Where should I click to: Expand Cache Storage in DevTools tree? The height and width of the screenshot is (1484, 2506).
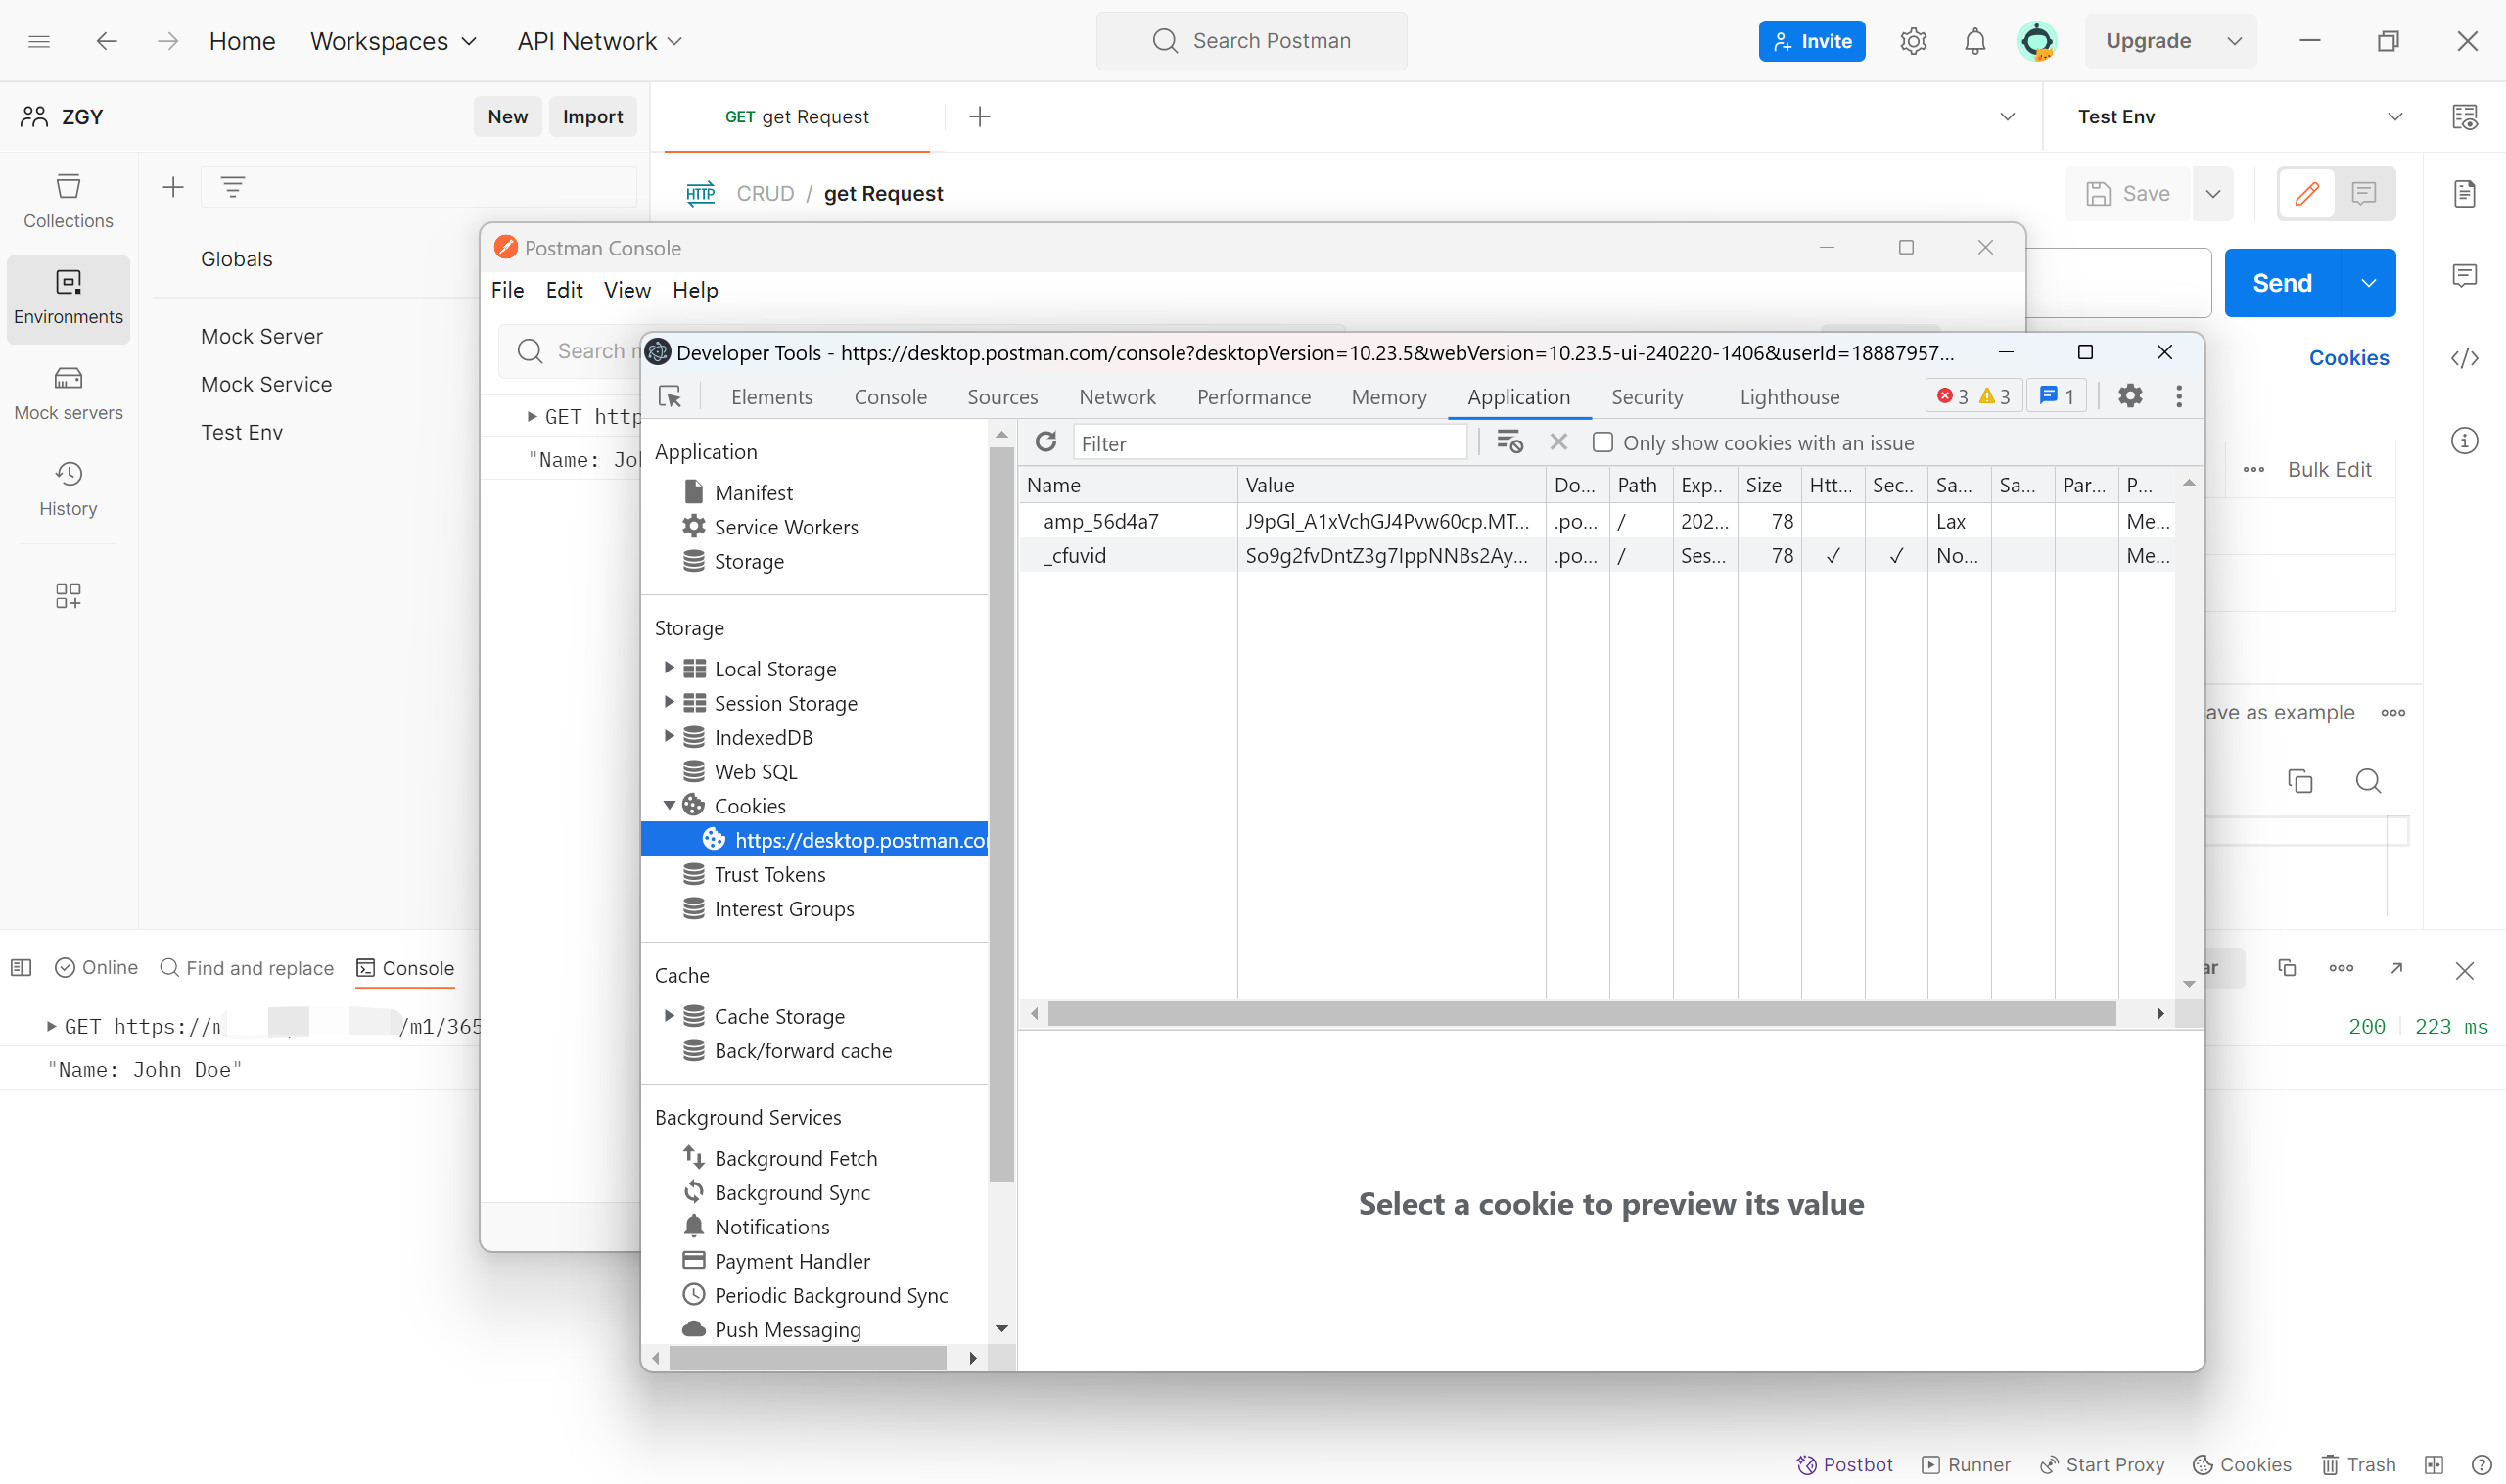click(669, 1015)
